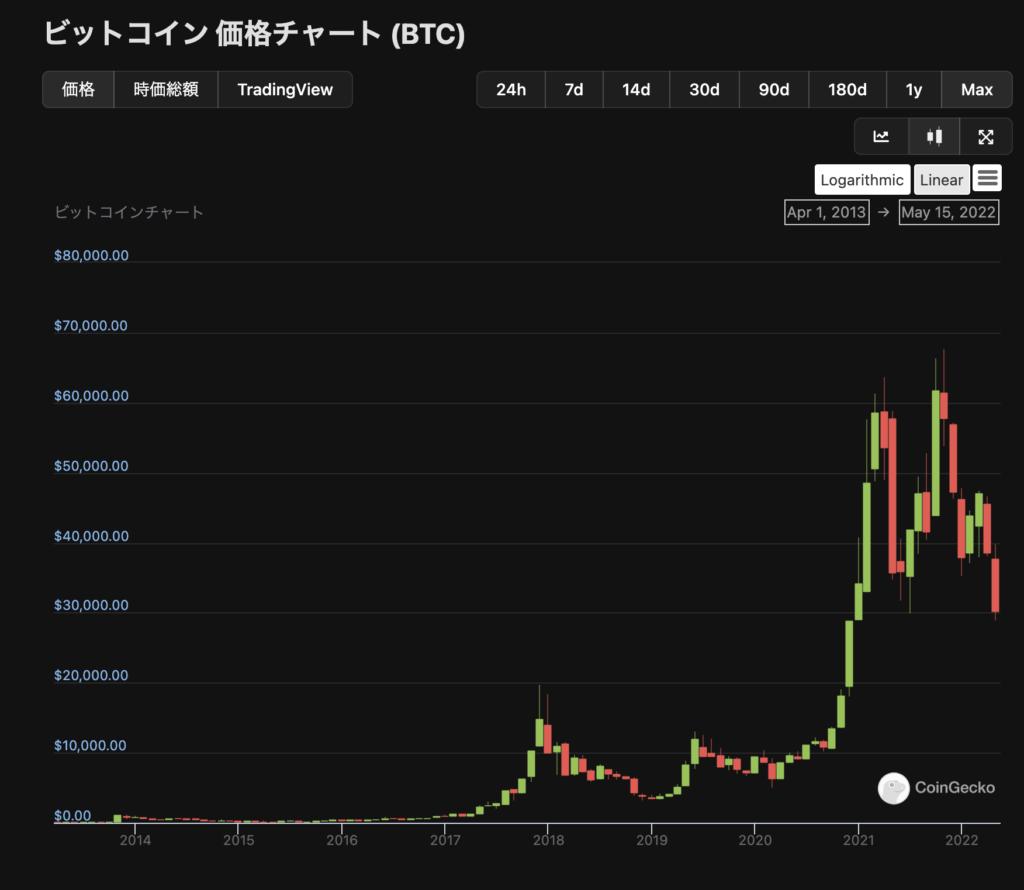The width and height of the screenshot is (1024, 890).
Task: Set the range to 7d
Action: pyautogui.click(x=574, y=89)
